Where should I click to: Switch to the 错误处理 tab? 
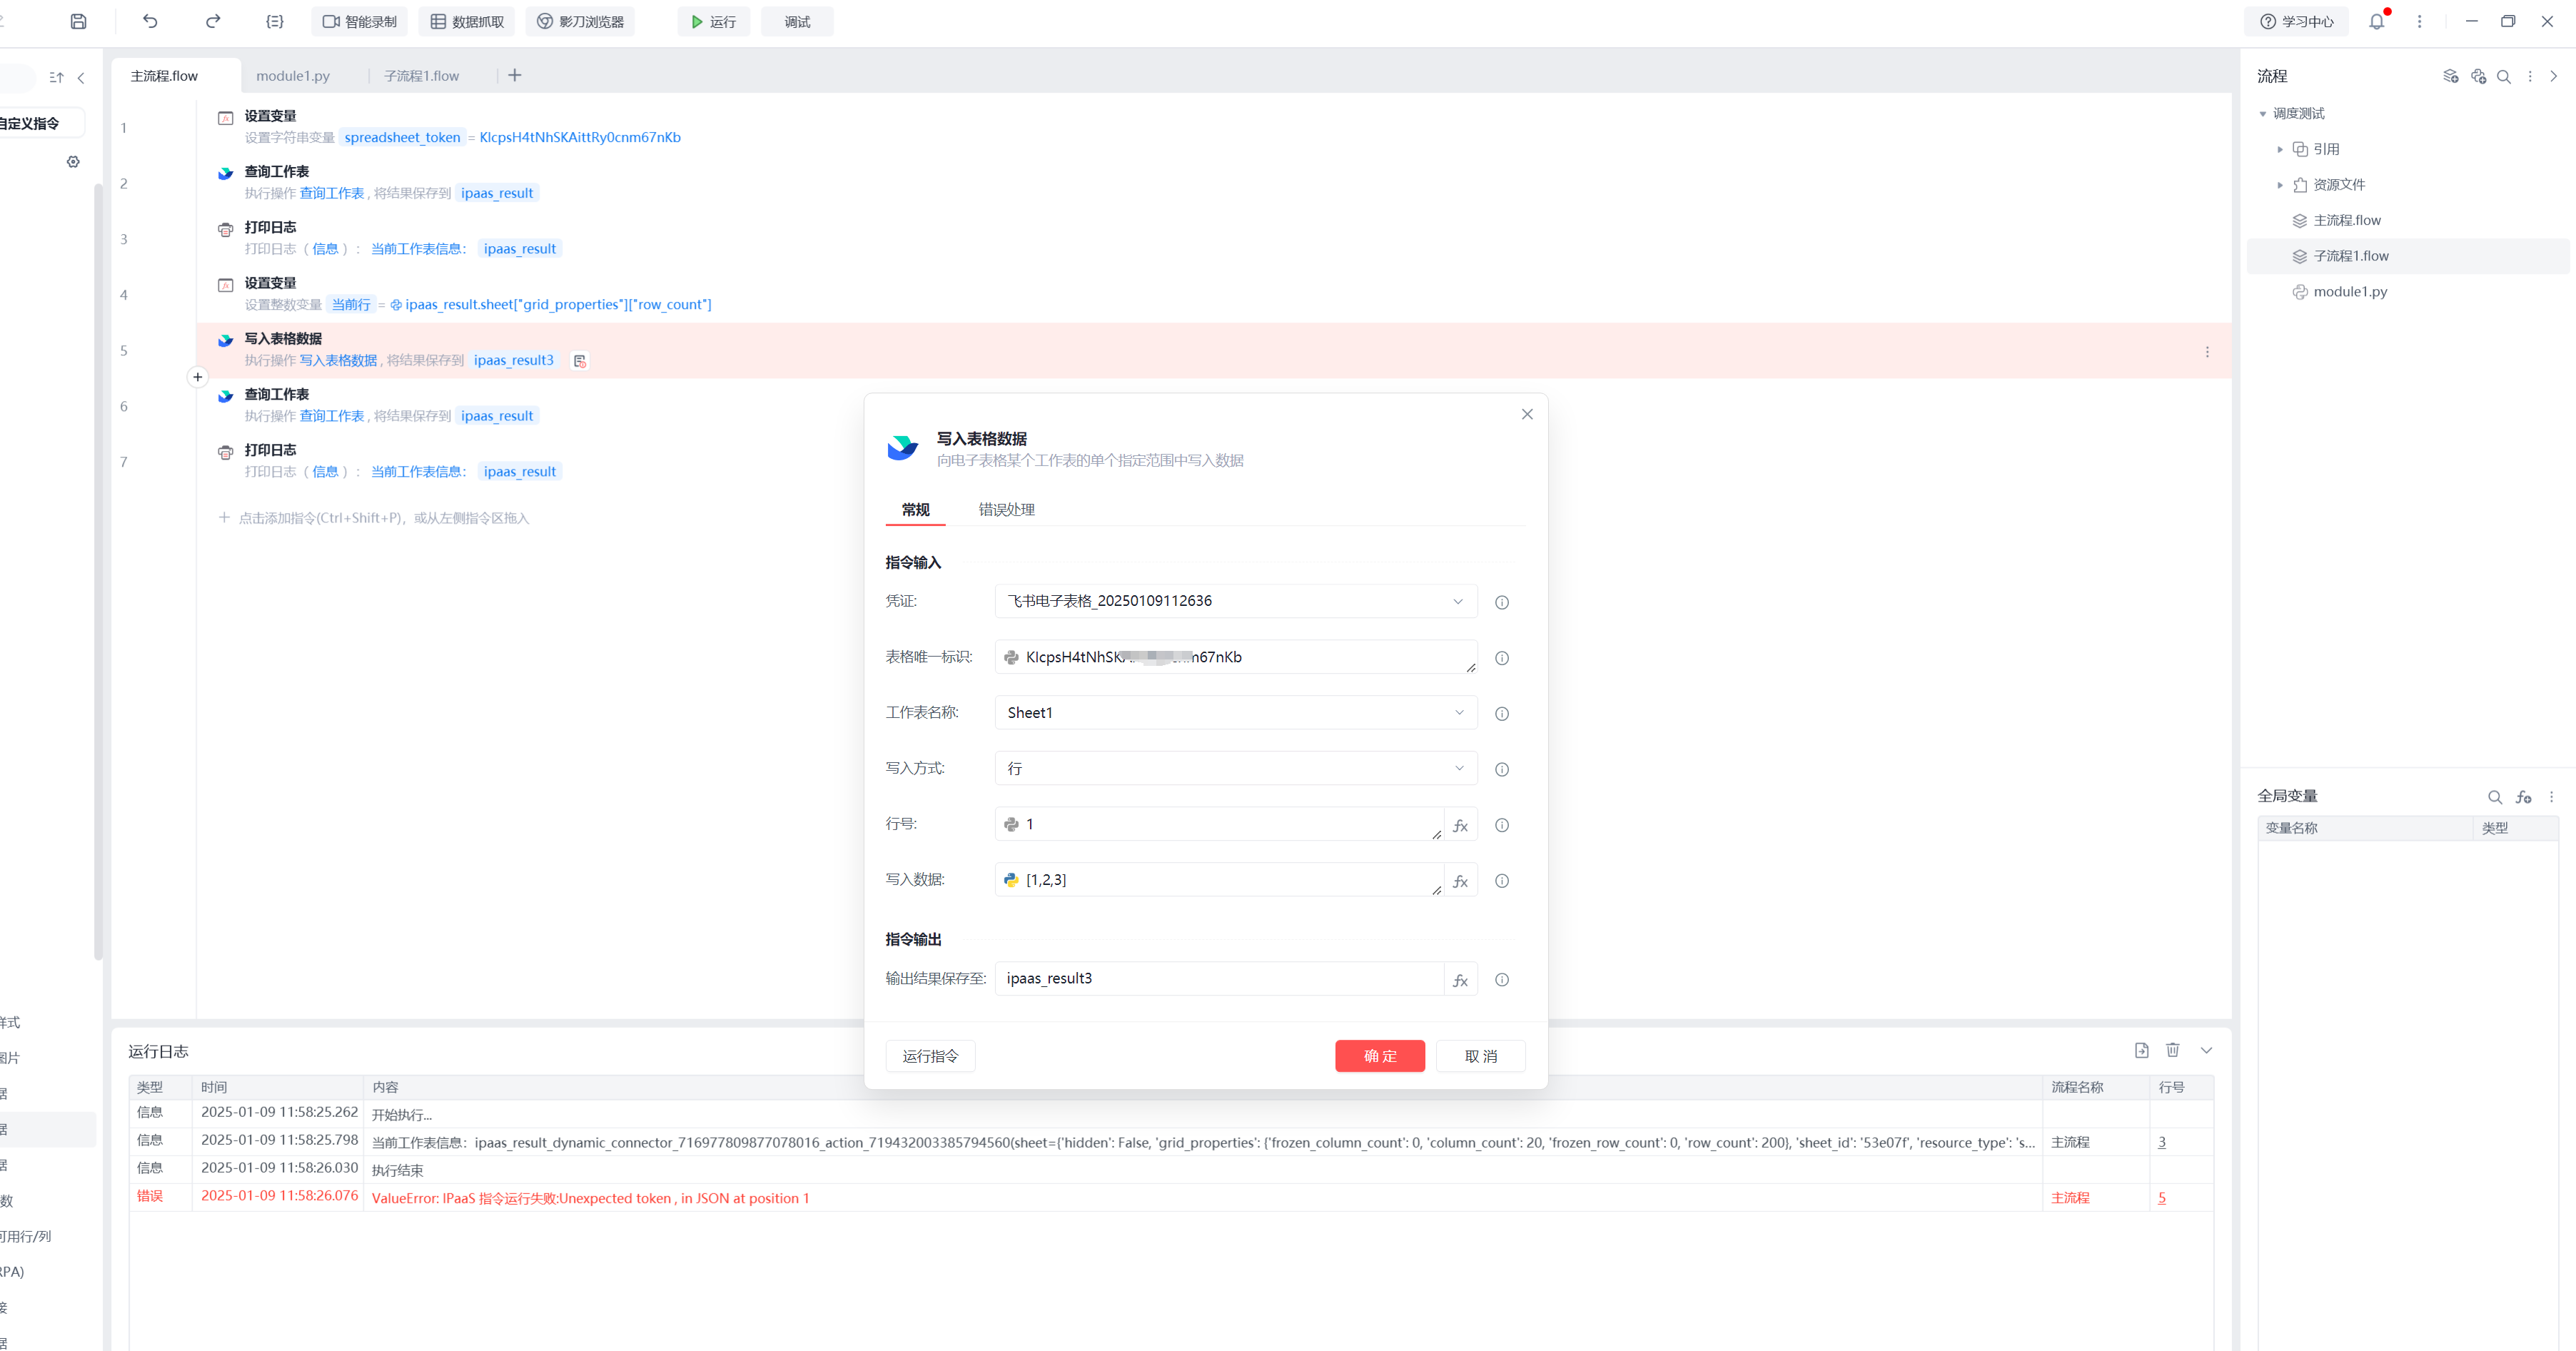1006,509
